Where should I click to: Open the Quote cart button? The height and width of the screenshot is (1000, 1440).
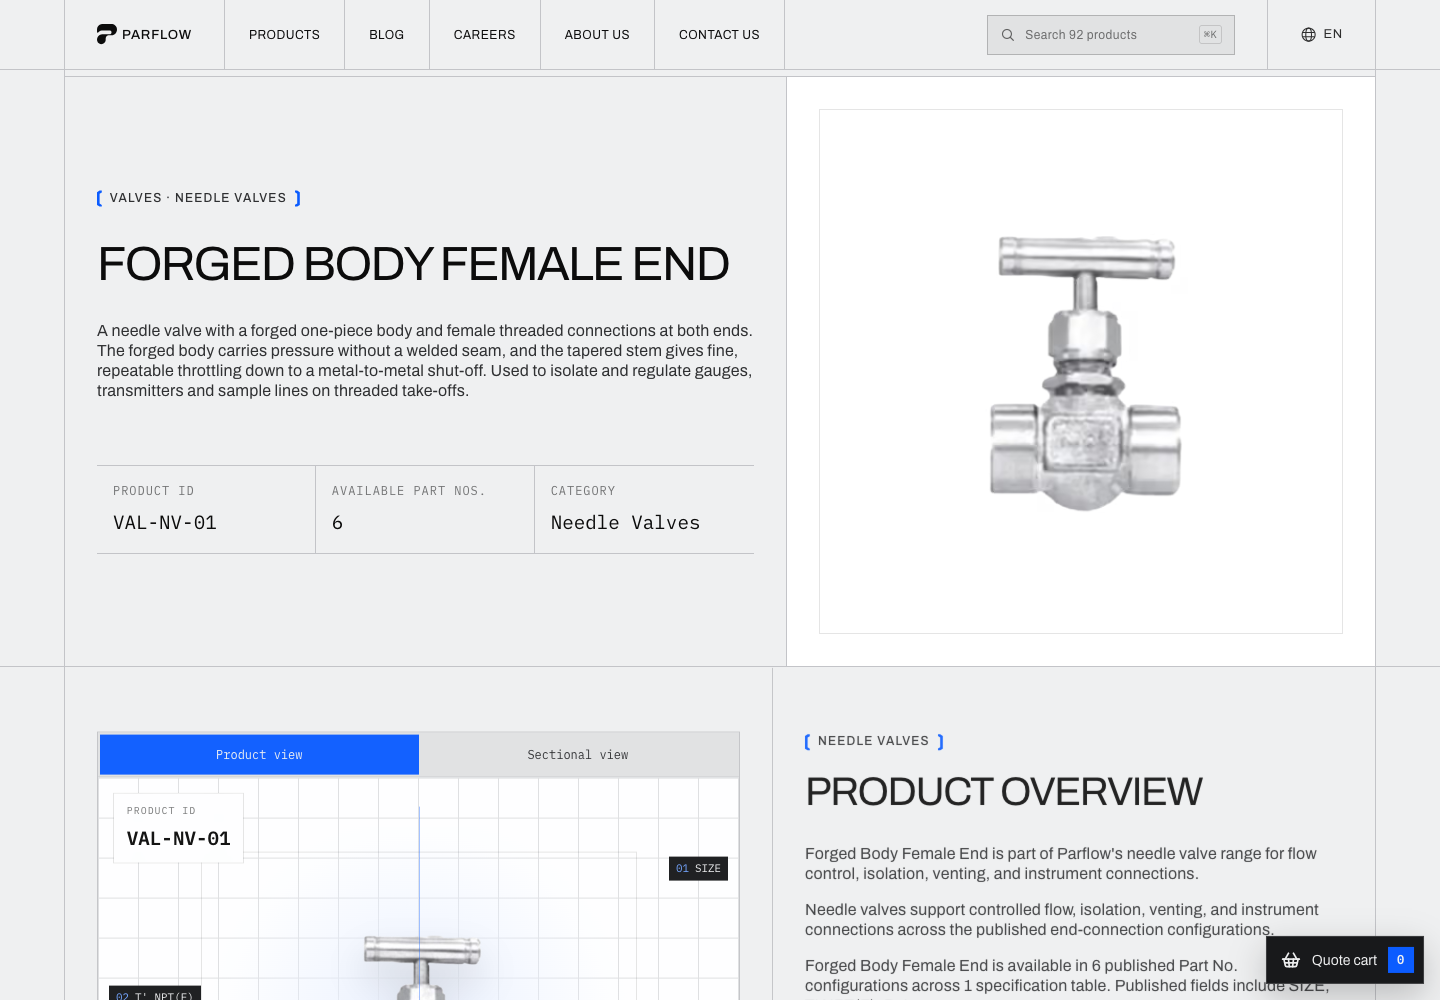point(1345,960)
